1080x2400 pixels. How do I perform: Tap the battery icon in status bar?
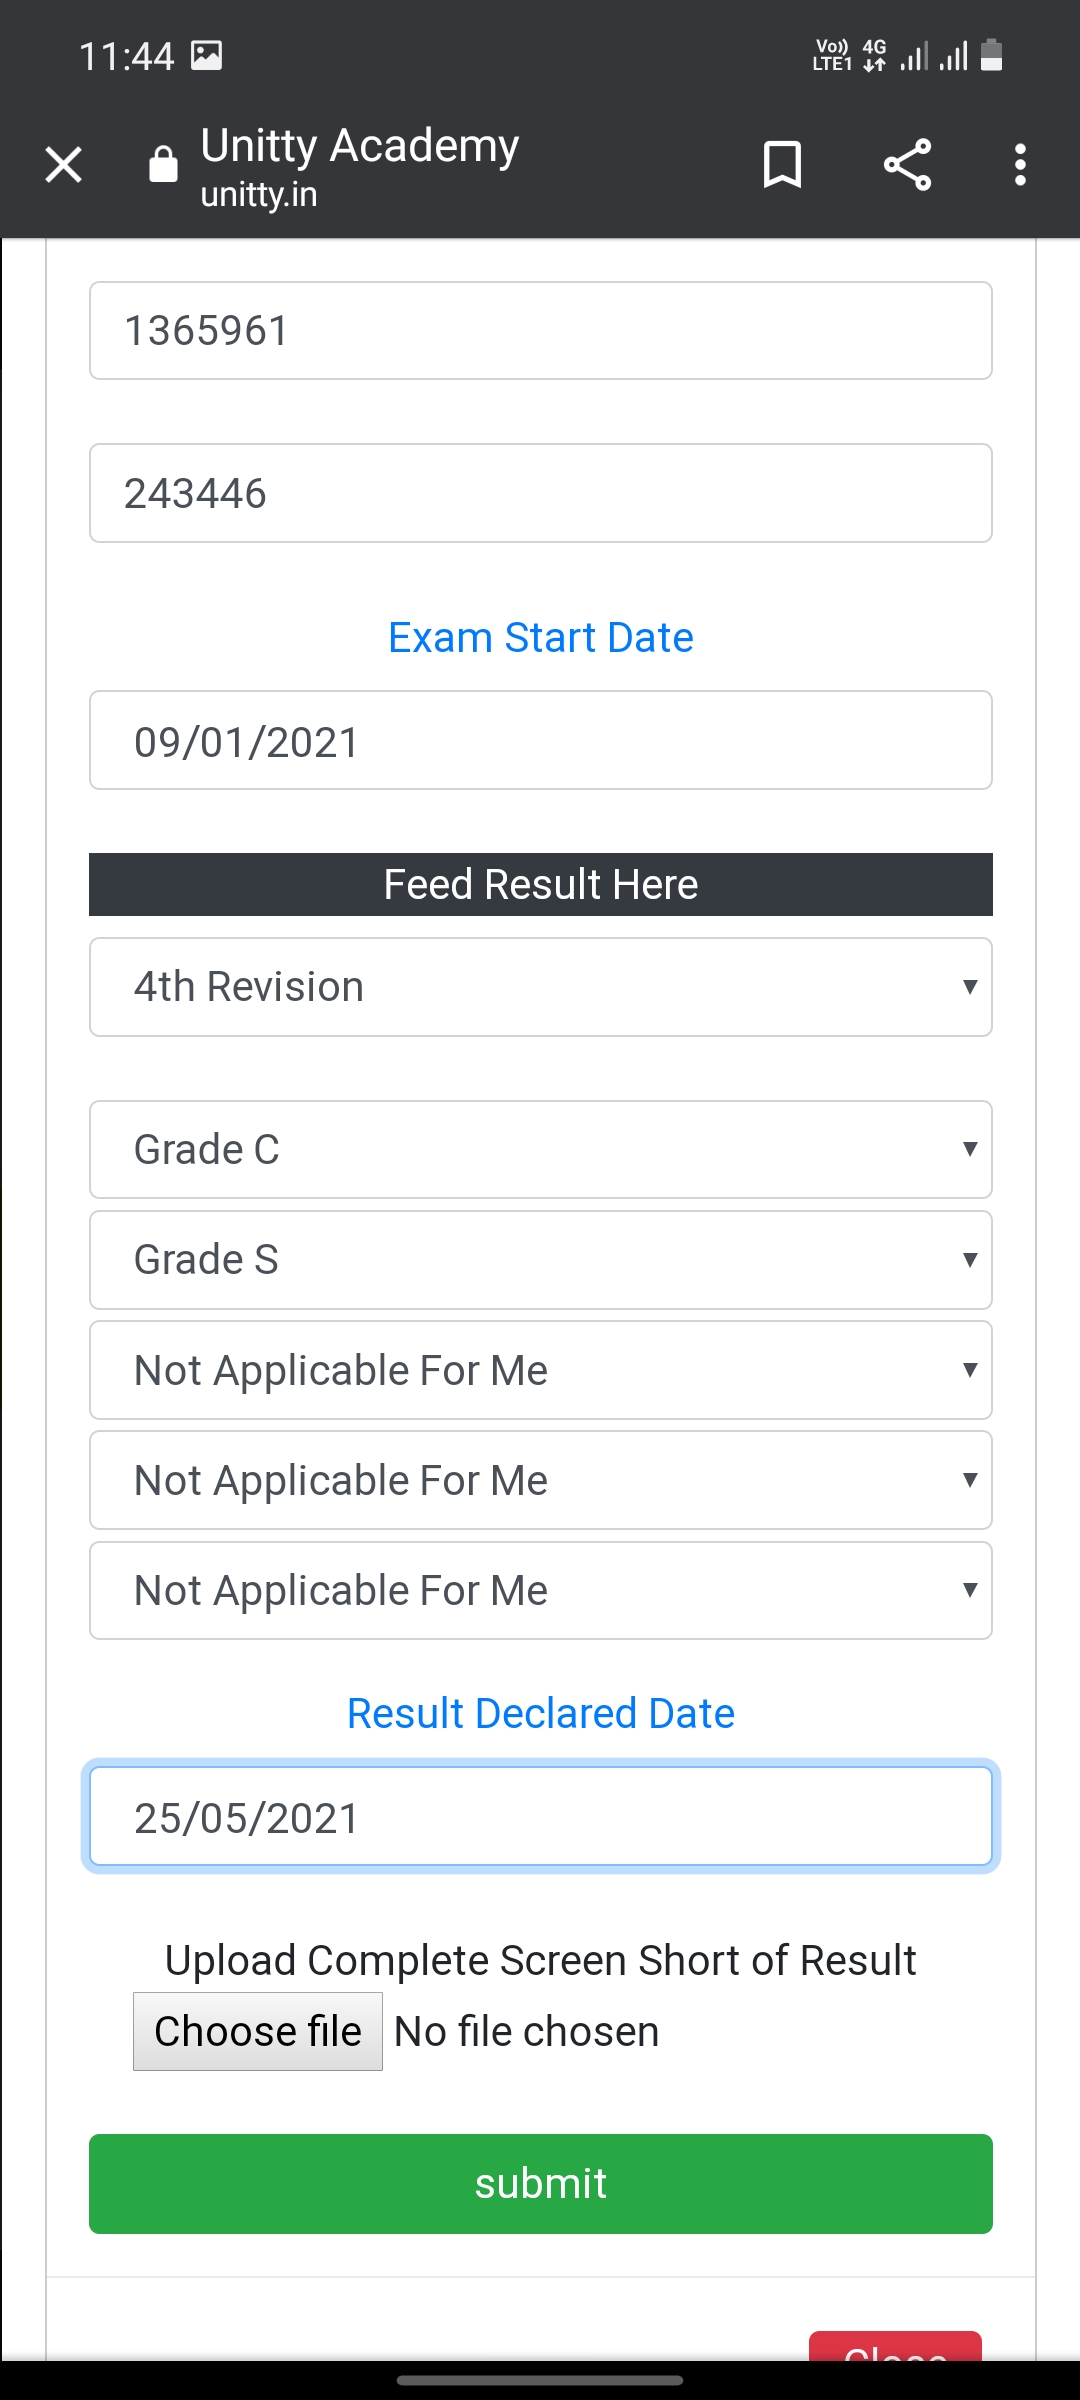click(991, 55)
